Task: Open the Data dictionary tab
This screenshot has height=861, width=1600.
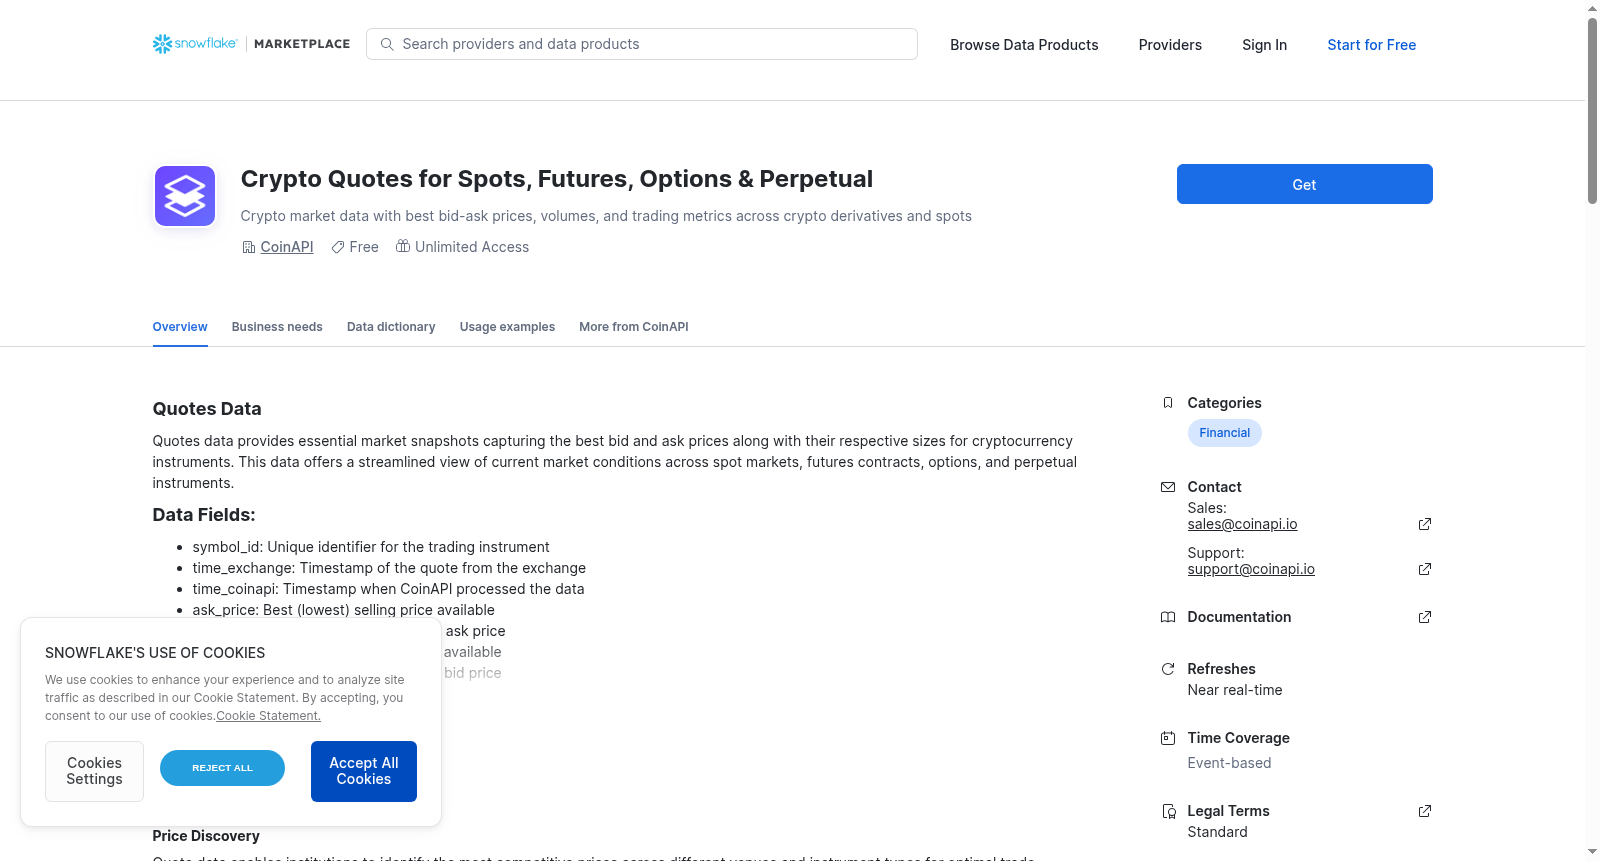Action: 391,327
